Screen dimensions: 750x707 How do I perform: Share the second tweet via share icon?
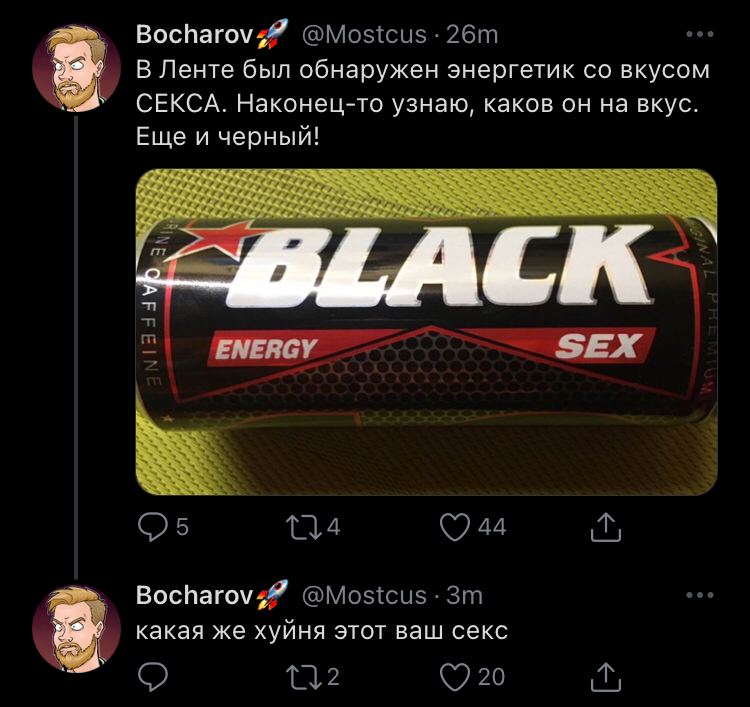pos(606,676)
